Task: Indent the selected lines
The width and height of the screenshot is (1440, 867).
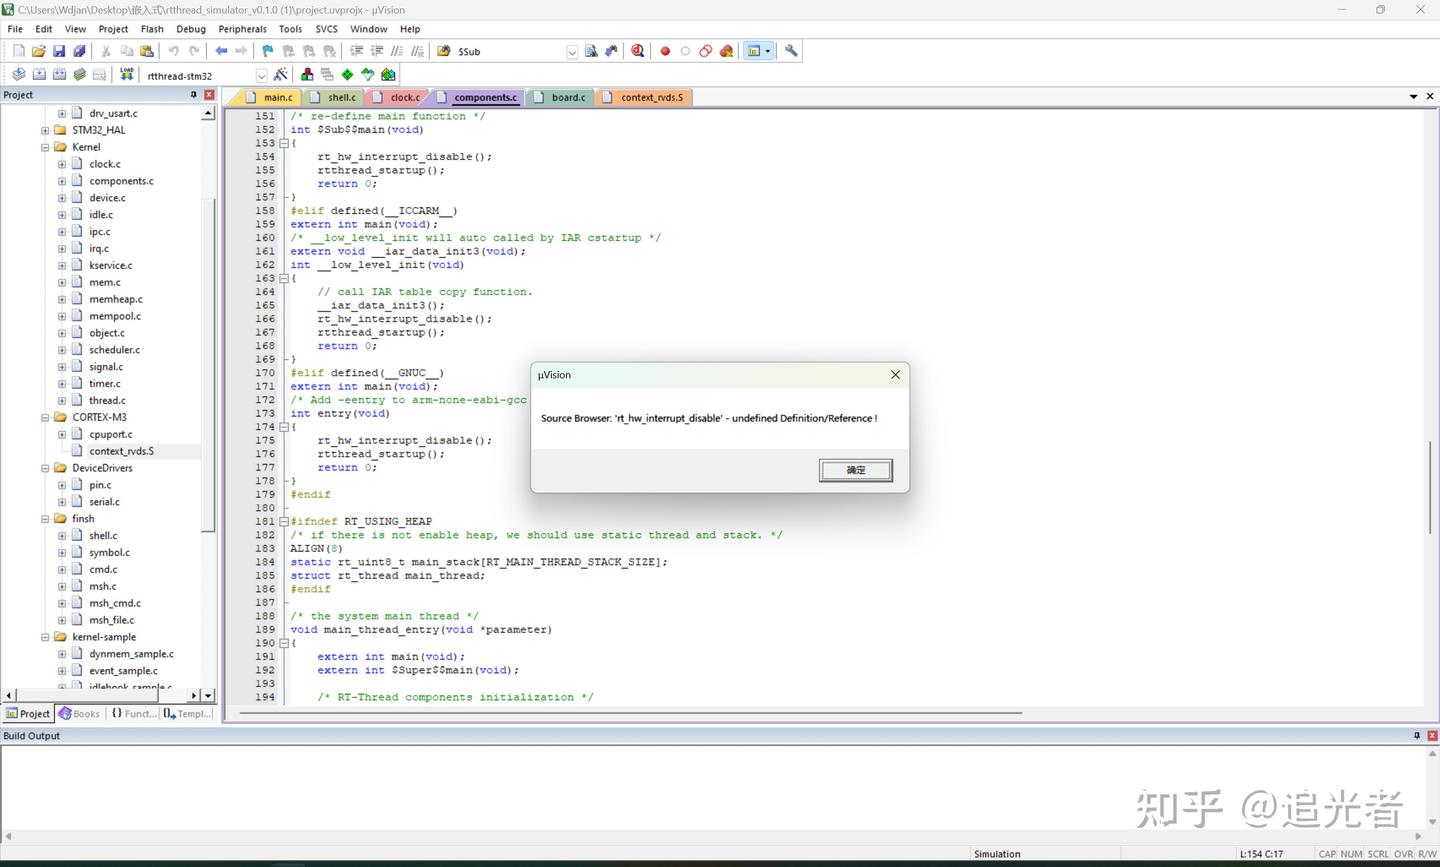Action: coord(356,51)
